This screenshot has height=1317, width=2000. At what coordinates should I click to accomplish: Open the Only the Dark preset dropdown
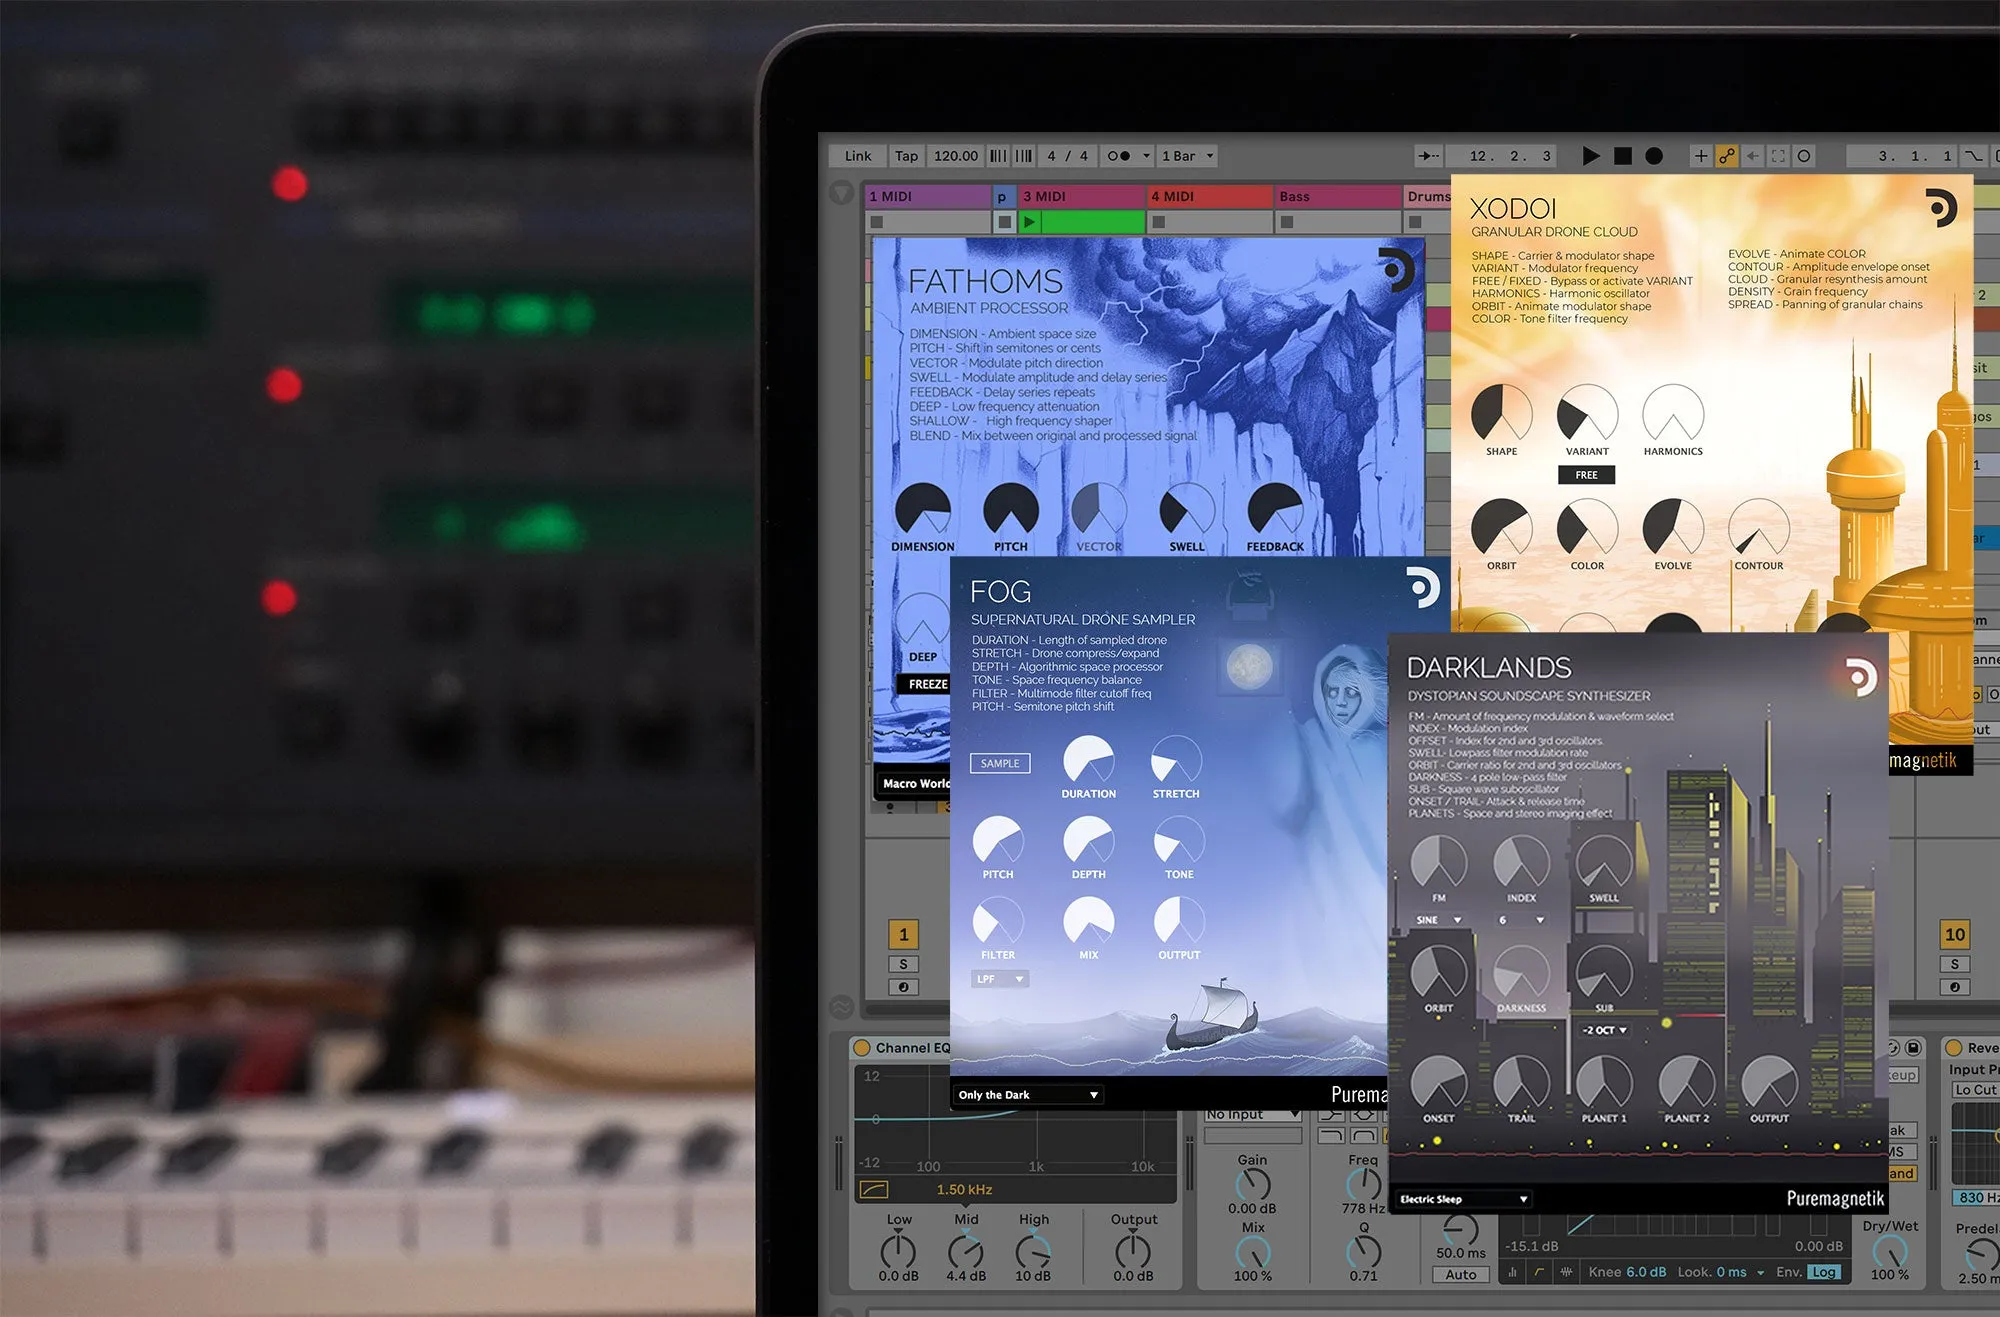(1028, 1095)
